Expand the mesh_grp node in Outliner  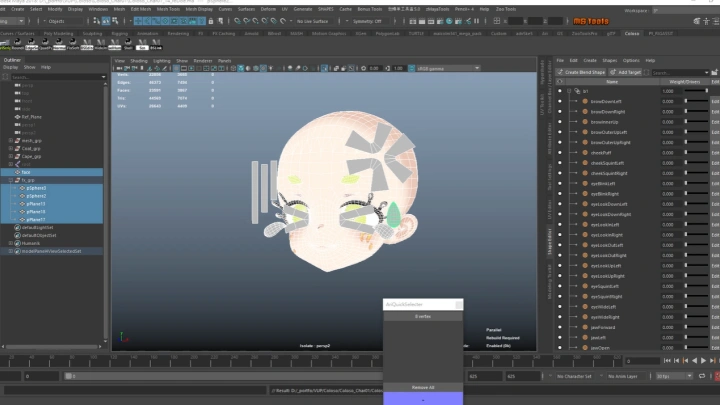point(11,141)
